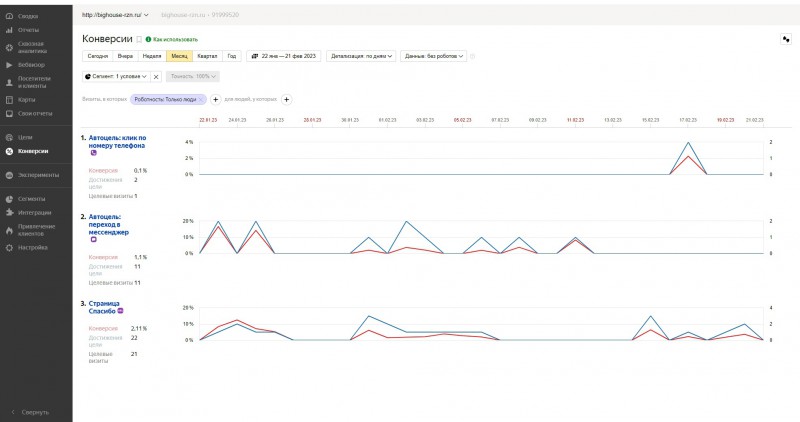Click the top-right chart view toggle icon
The height and width of the screenshot is (422, 800).
point(786,39)
